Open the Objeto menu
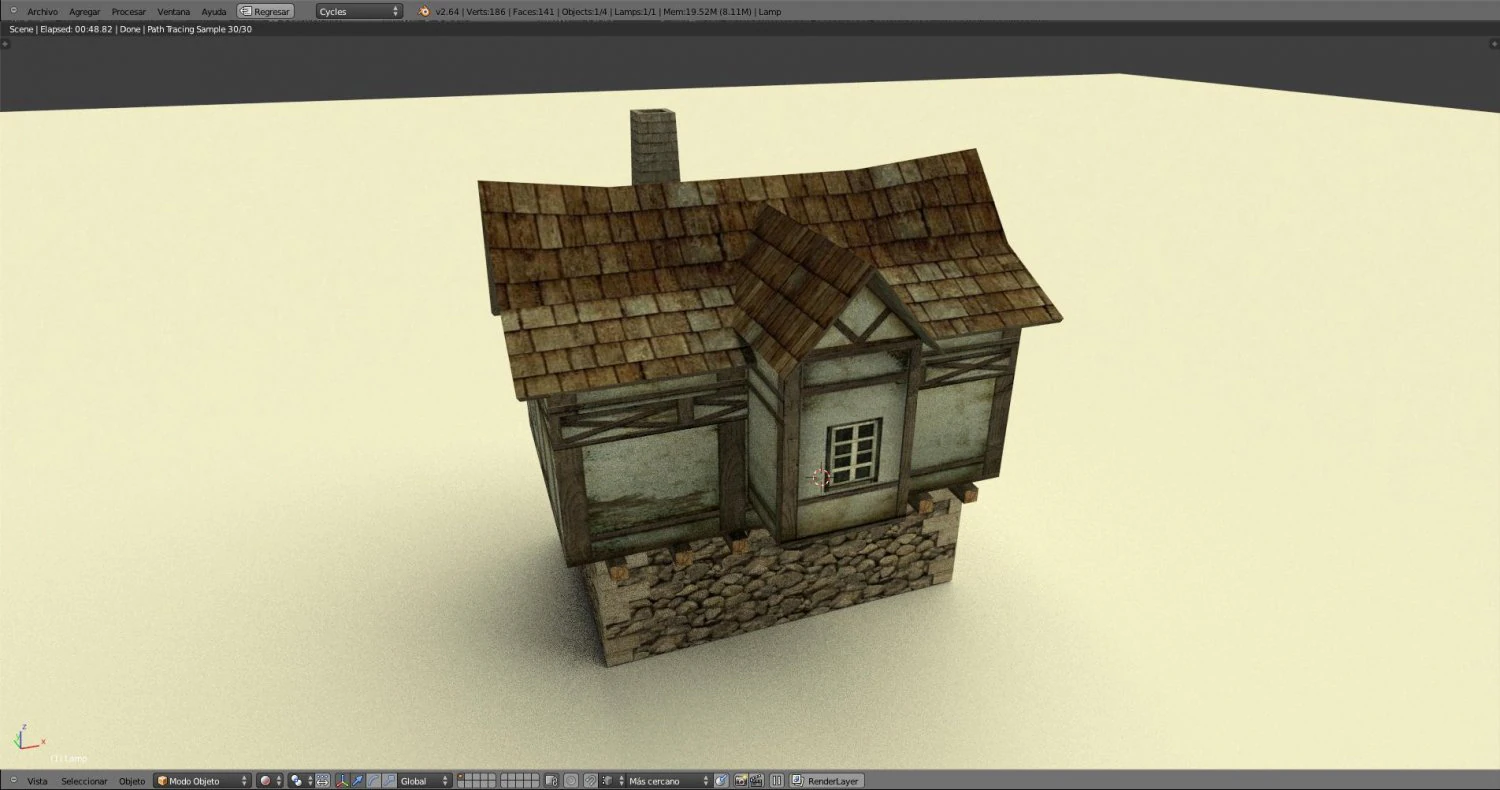The image size is (1500, 790). pos(132,781)
